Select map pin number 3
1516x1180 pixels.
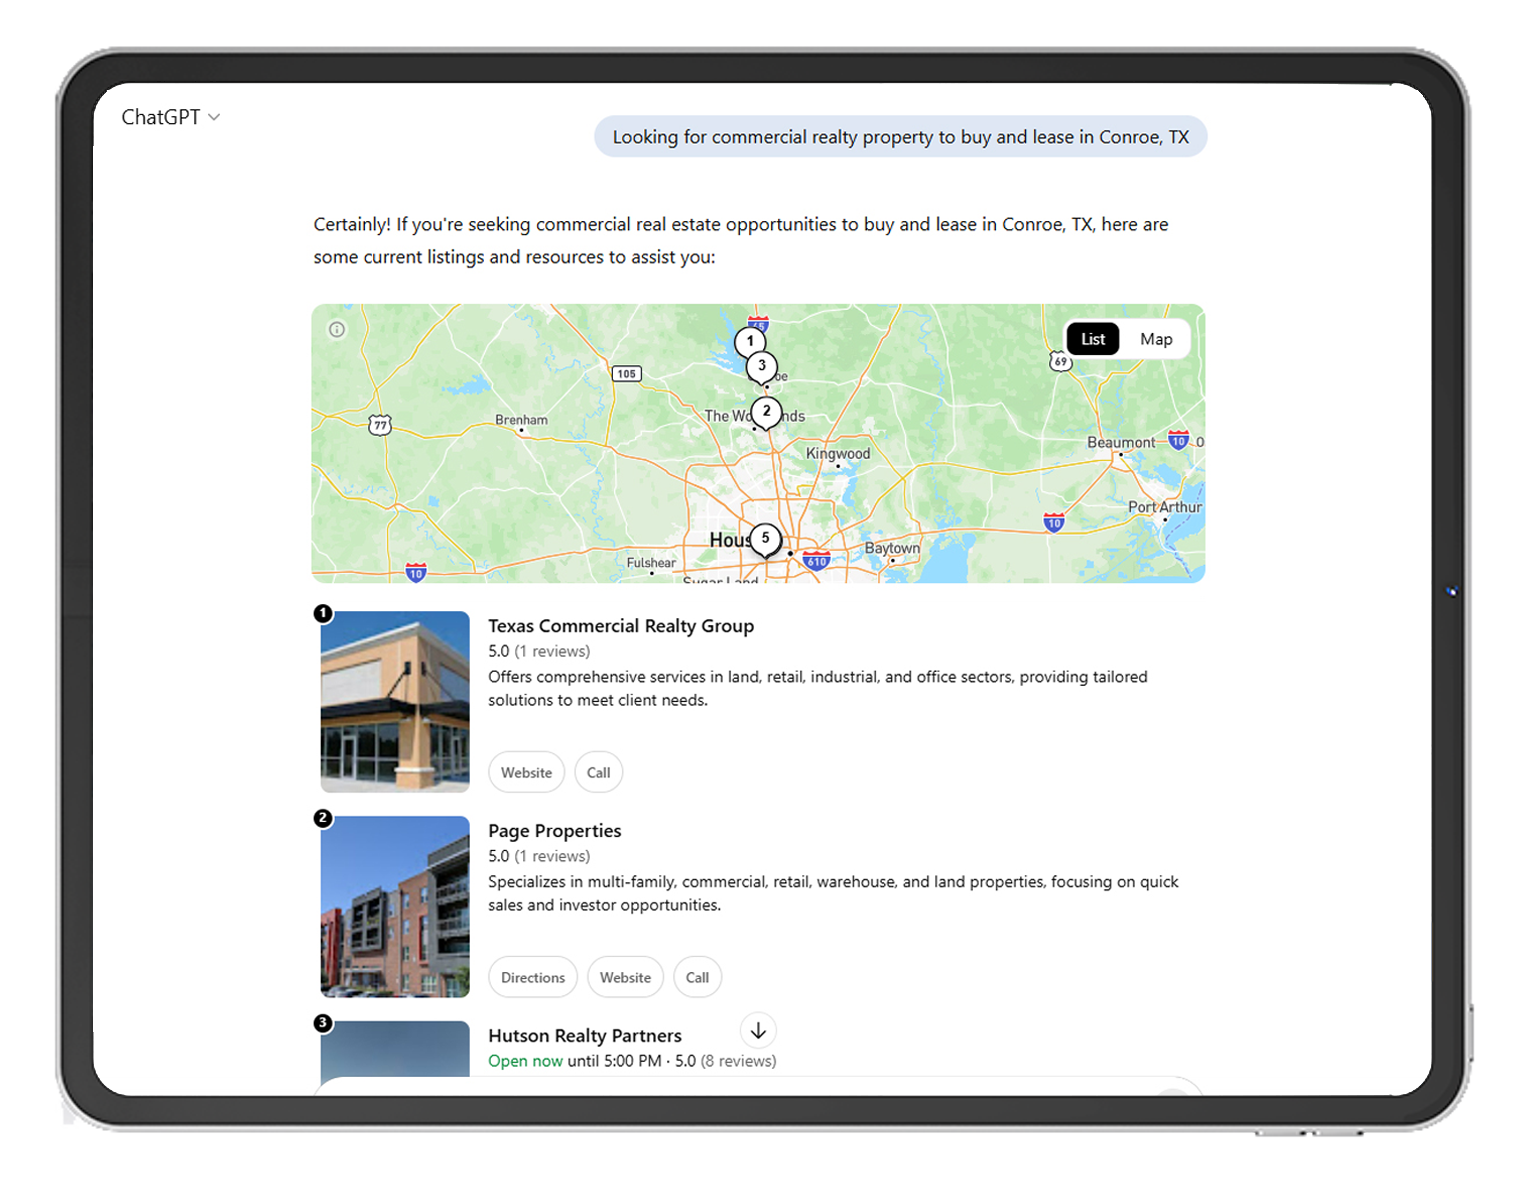click(762, 367)
